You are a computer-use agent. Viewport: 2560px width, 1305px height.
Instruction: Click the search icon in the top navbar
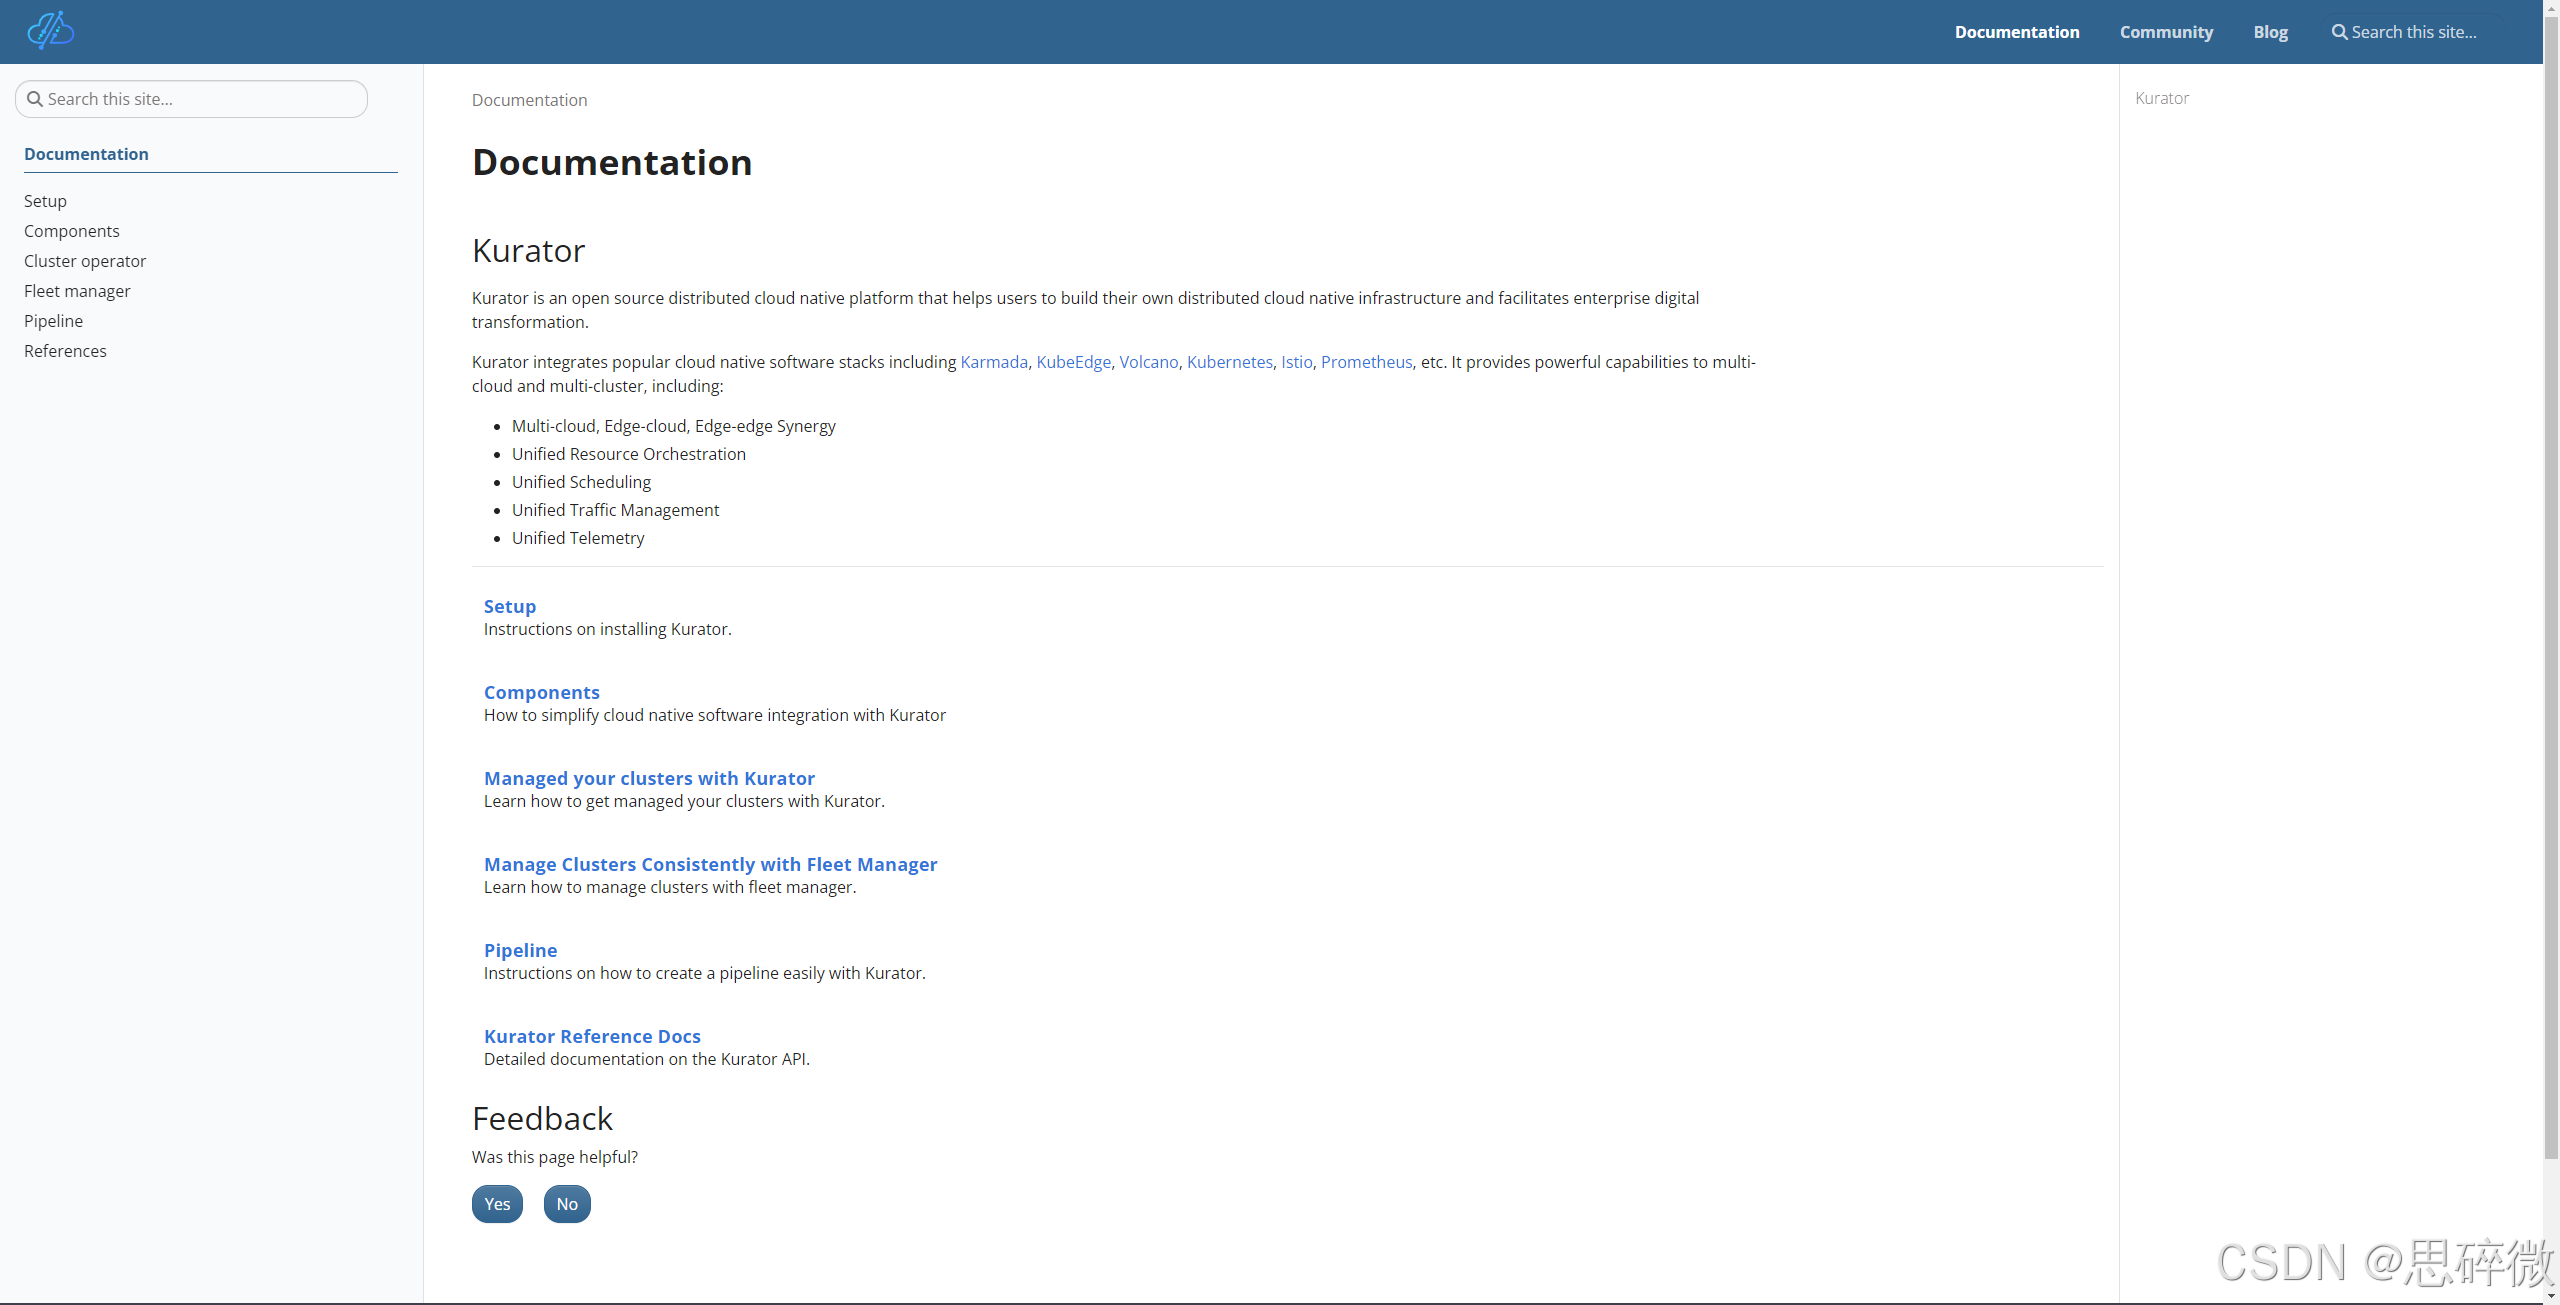tap(2339, 32)
